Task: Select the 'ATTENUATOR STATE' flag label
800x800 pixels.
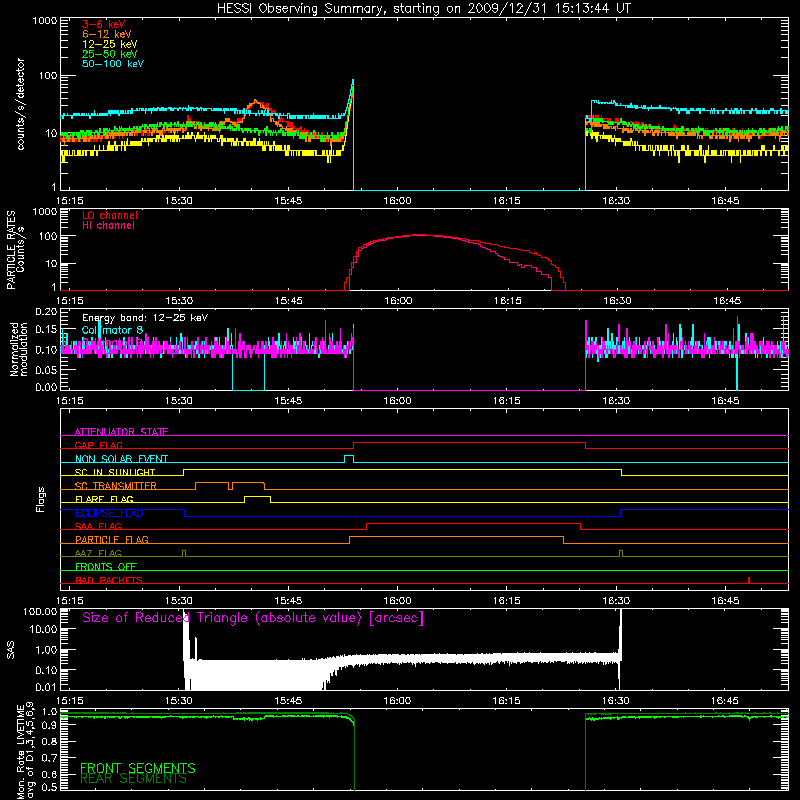Action: (x=121, y=432)
